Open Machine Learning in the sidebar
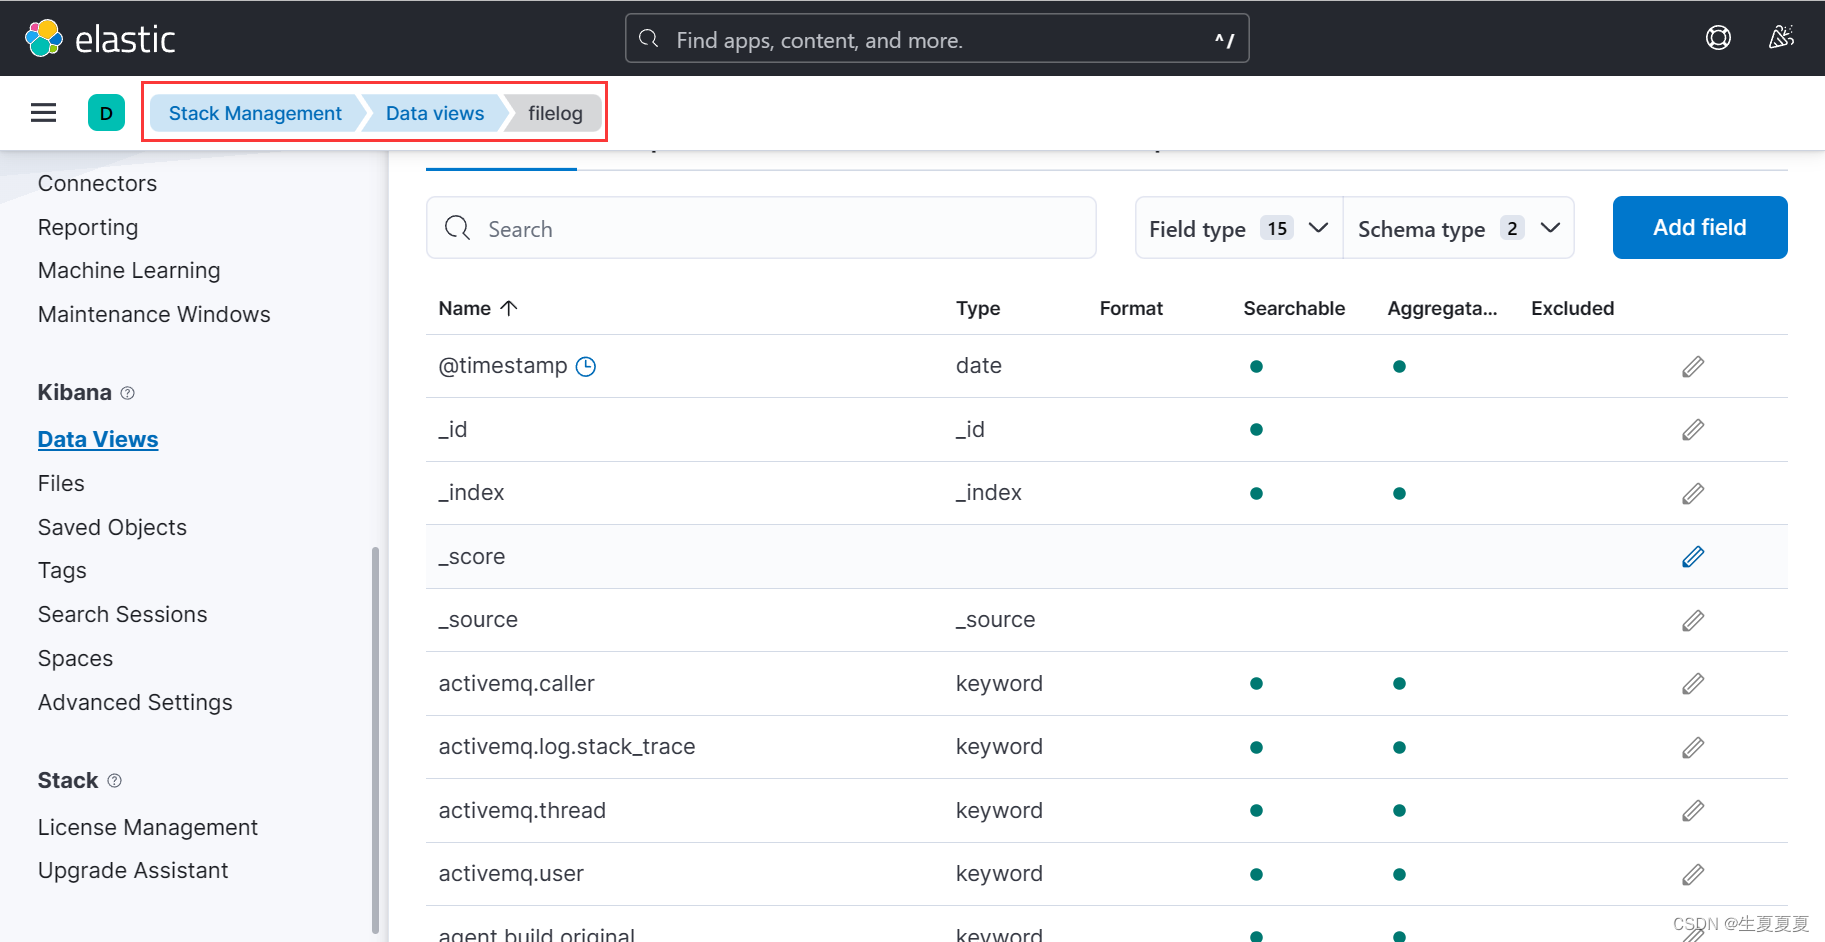 click(x=129, y=271)
